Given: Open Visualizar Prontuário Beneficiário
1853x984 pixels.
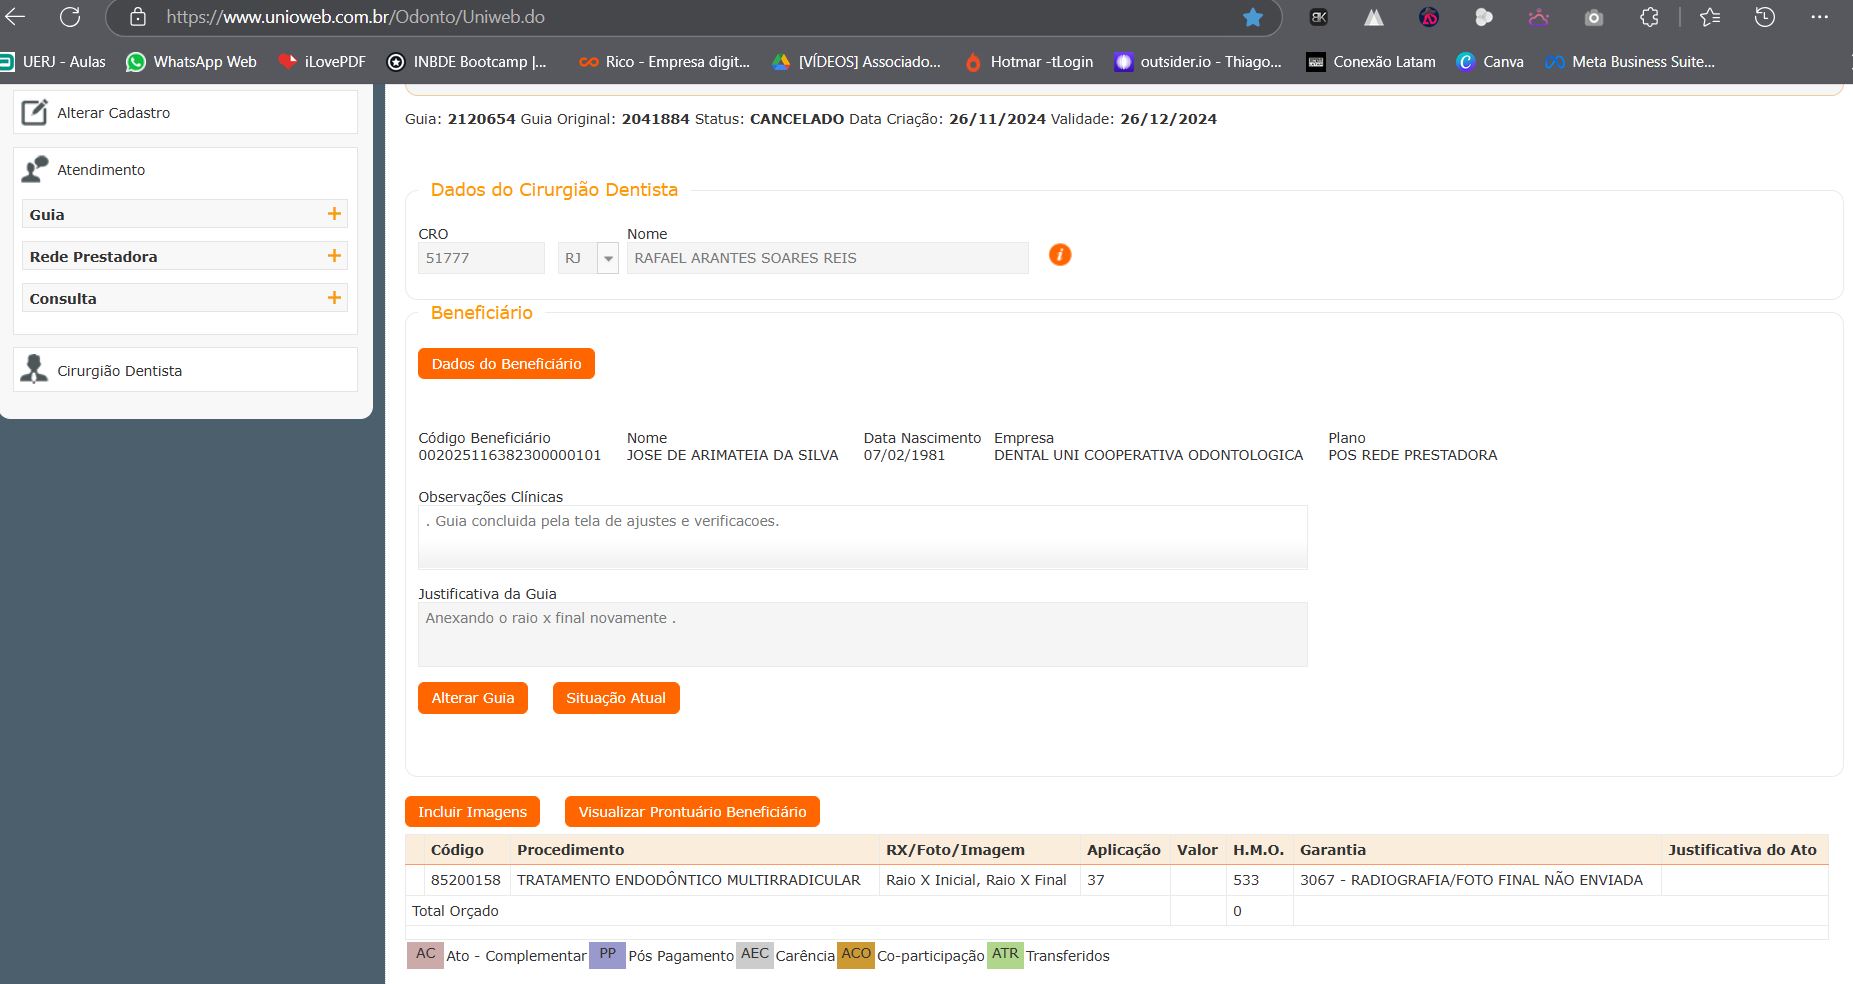Looking at the screenshot, I should click(x=692, y=812).
